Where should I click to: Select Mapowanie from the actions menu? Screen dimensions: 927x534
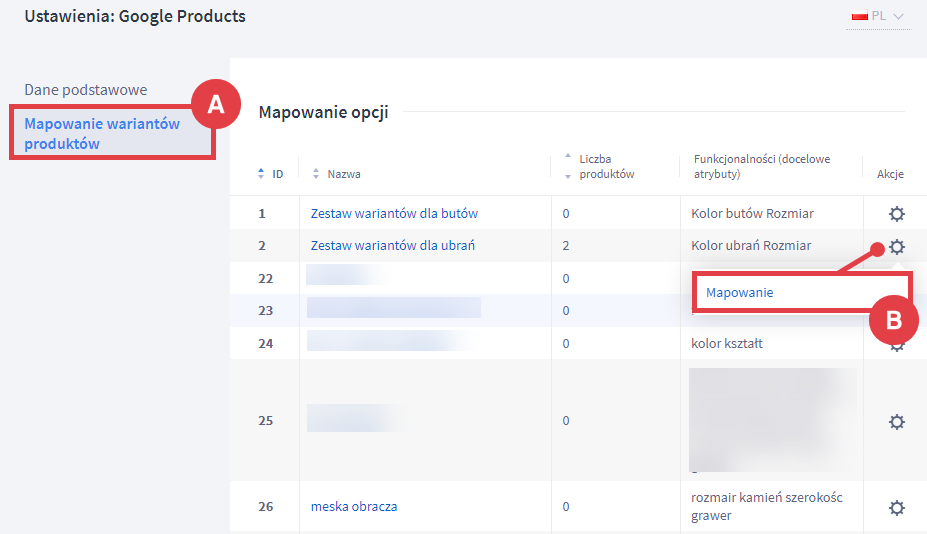pos(739,293)
